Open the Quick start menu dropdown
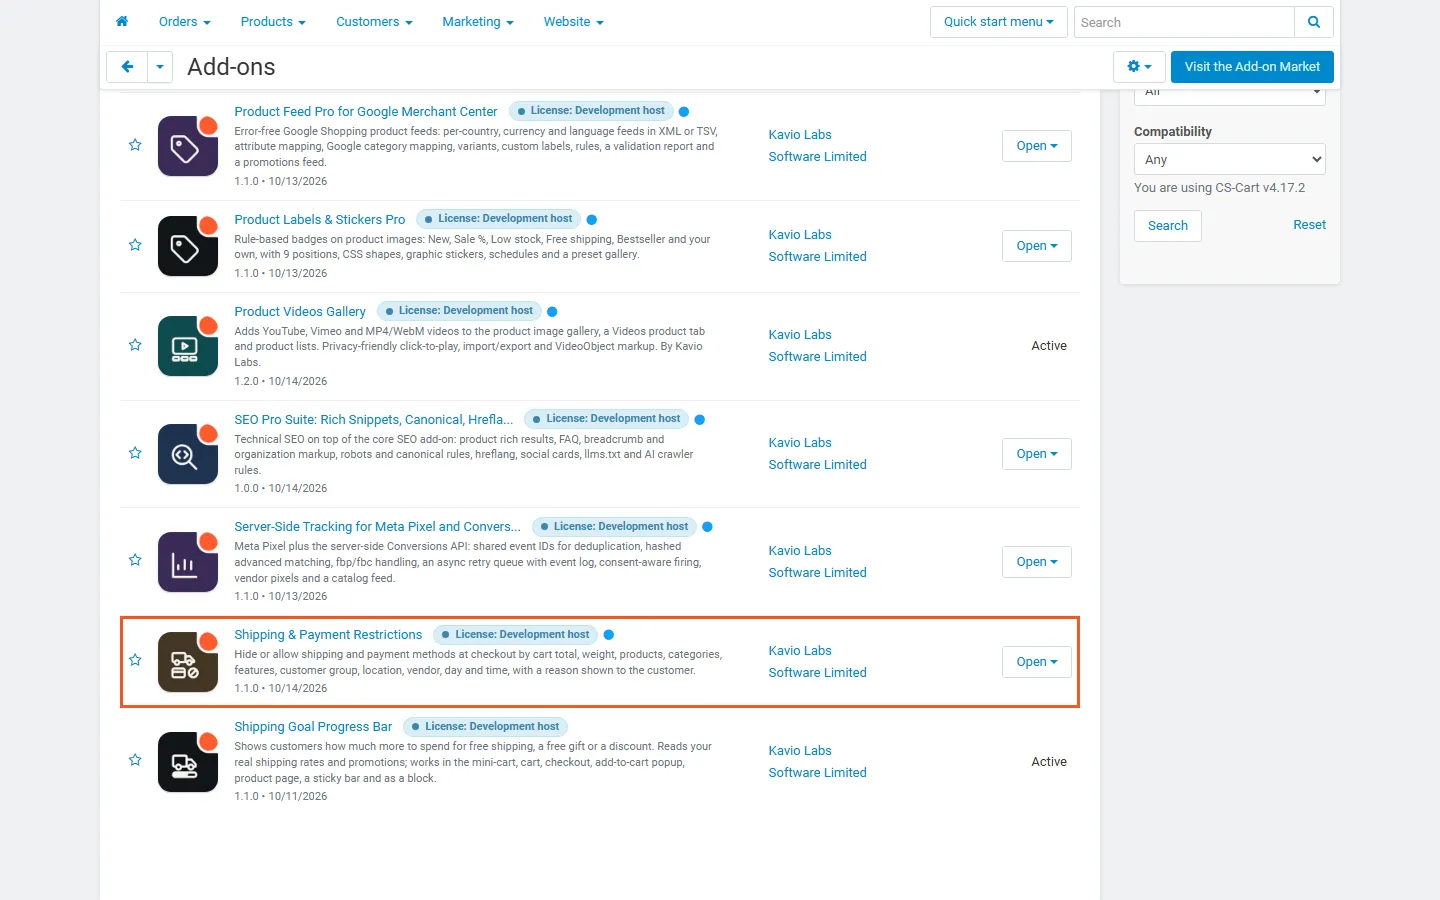The width and height of the screenshot is (1440, 900). pos(999,22)
